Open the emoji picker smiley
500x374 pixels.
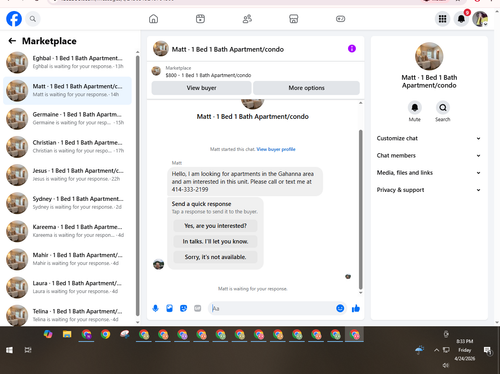pos(340,308)
